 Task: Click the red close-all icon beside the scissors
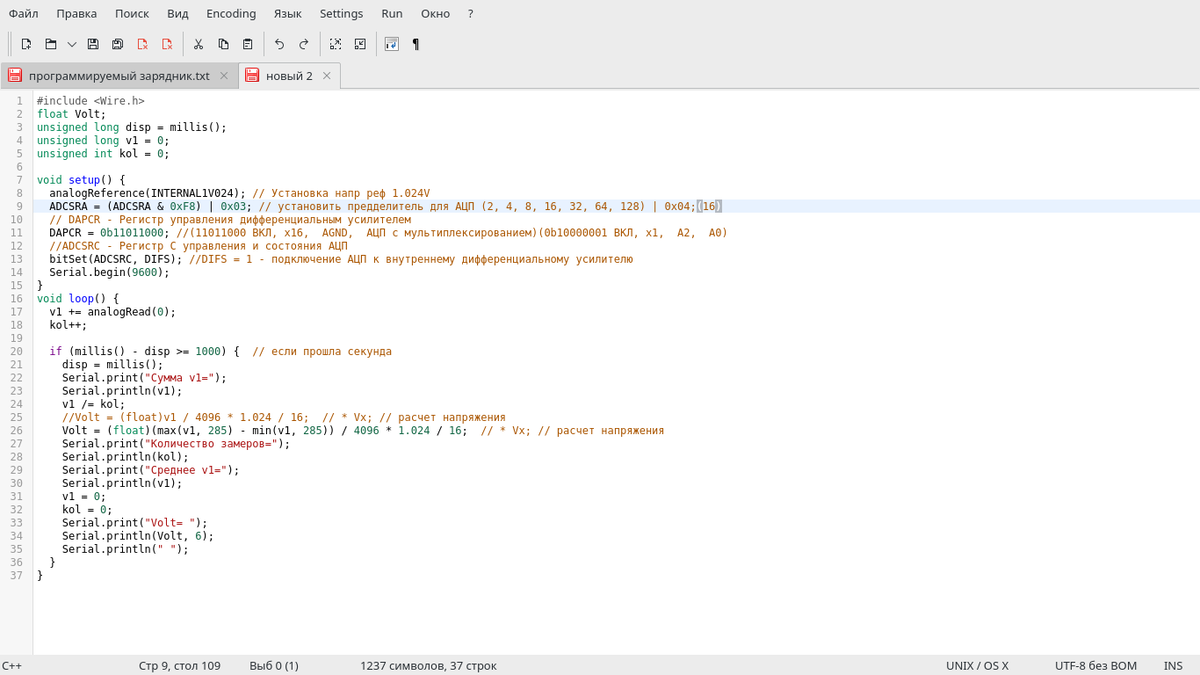tap(167, 44)
